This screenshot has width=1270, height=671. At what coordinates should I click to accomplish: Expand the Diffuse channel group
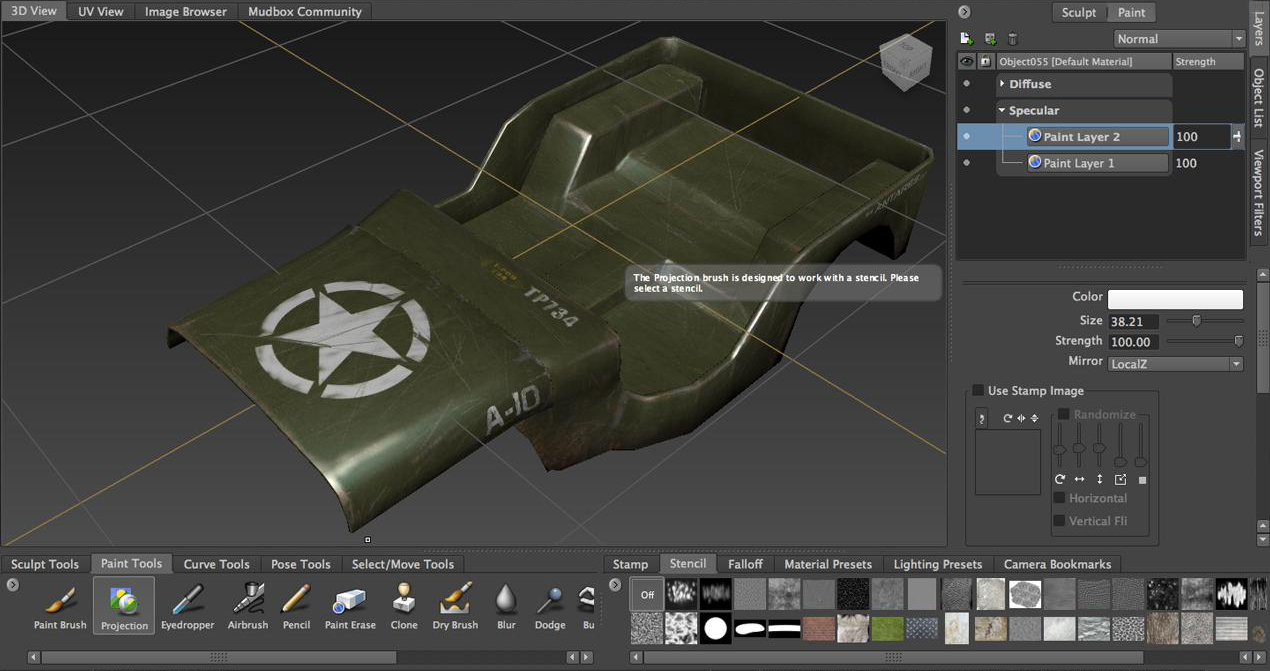coord(1002,84)
